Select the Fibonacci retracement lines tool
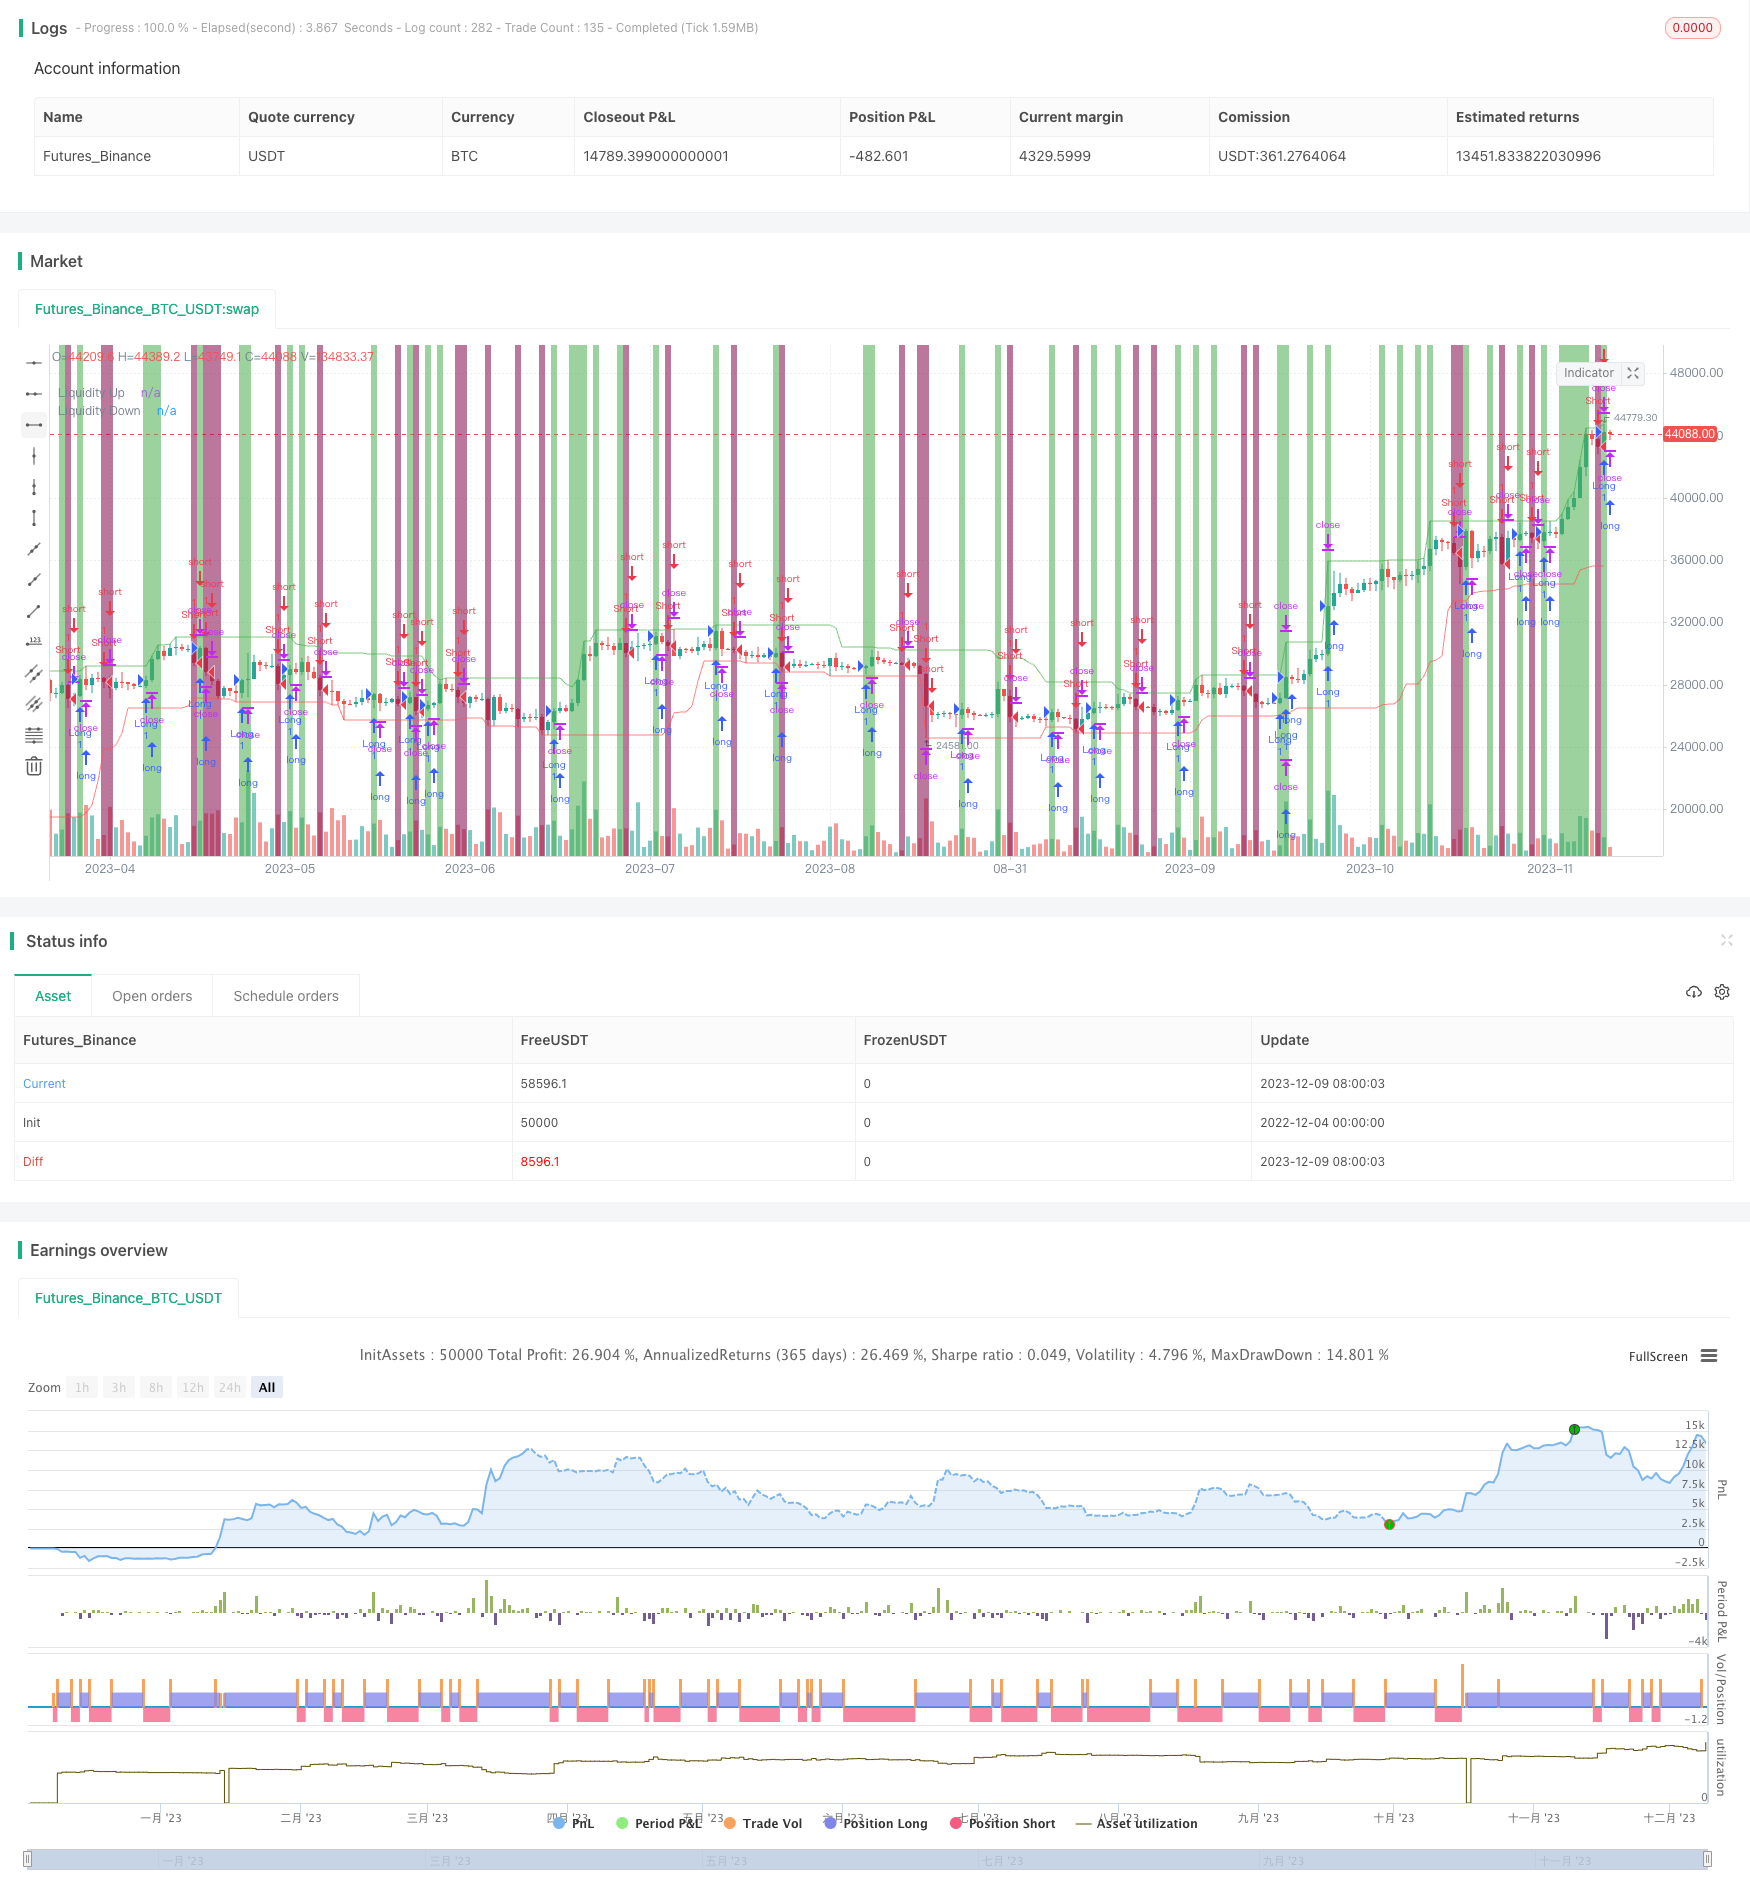Screen dimensions: 1750x1899 click(x=34, y=735)
